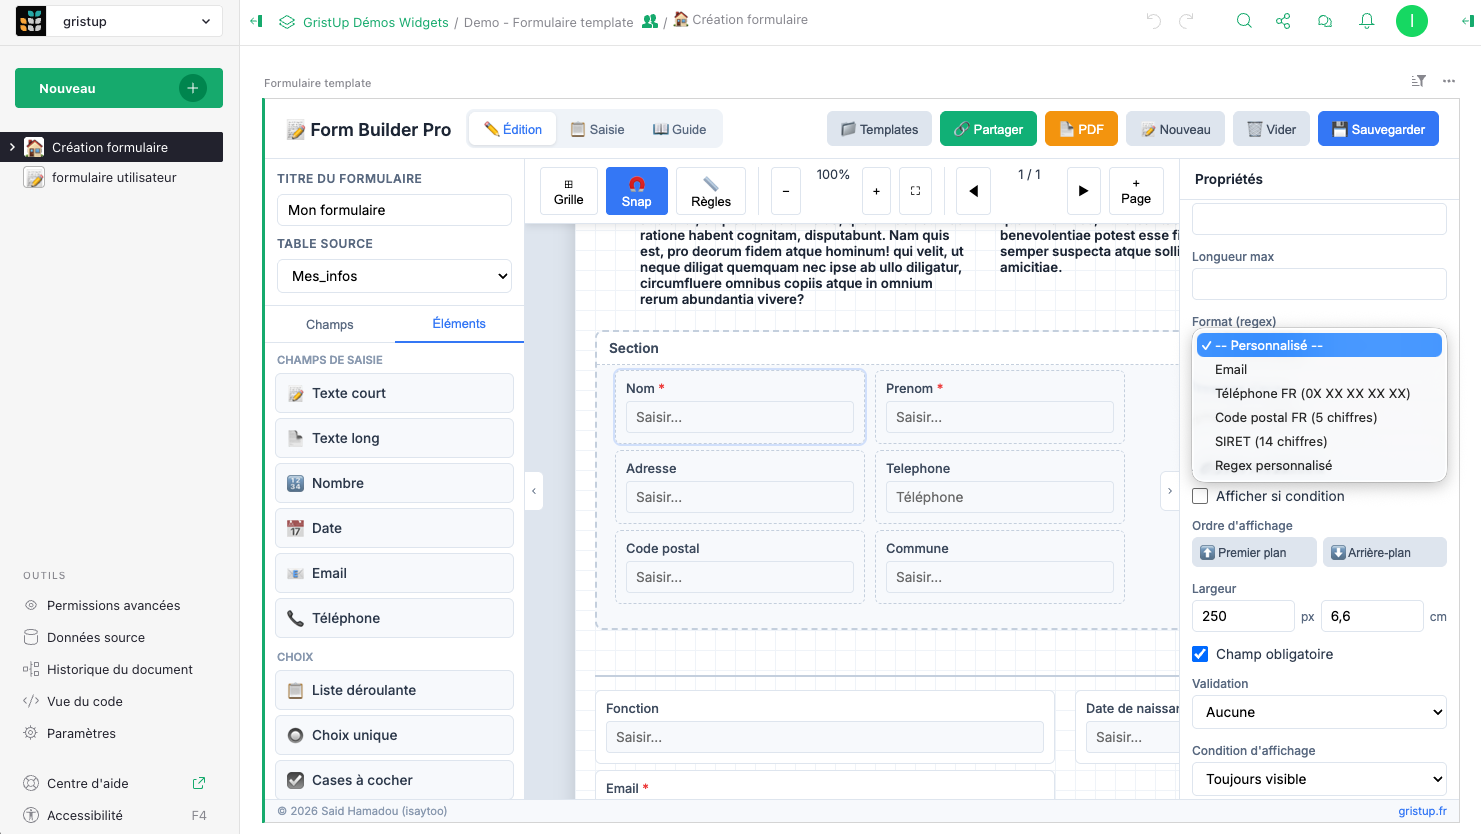The height and width of the screenshot is (834, 1481).
Task: Click the fit-to-screen zoom icon
Action: point(915,191)
